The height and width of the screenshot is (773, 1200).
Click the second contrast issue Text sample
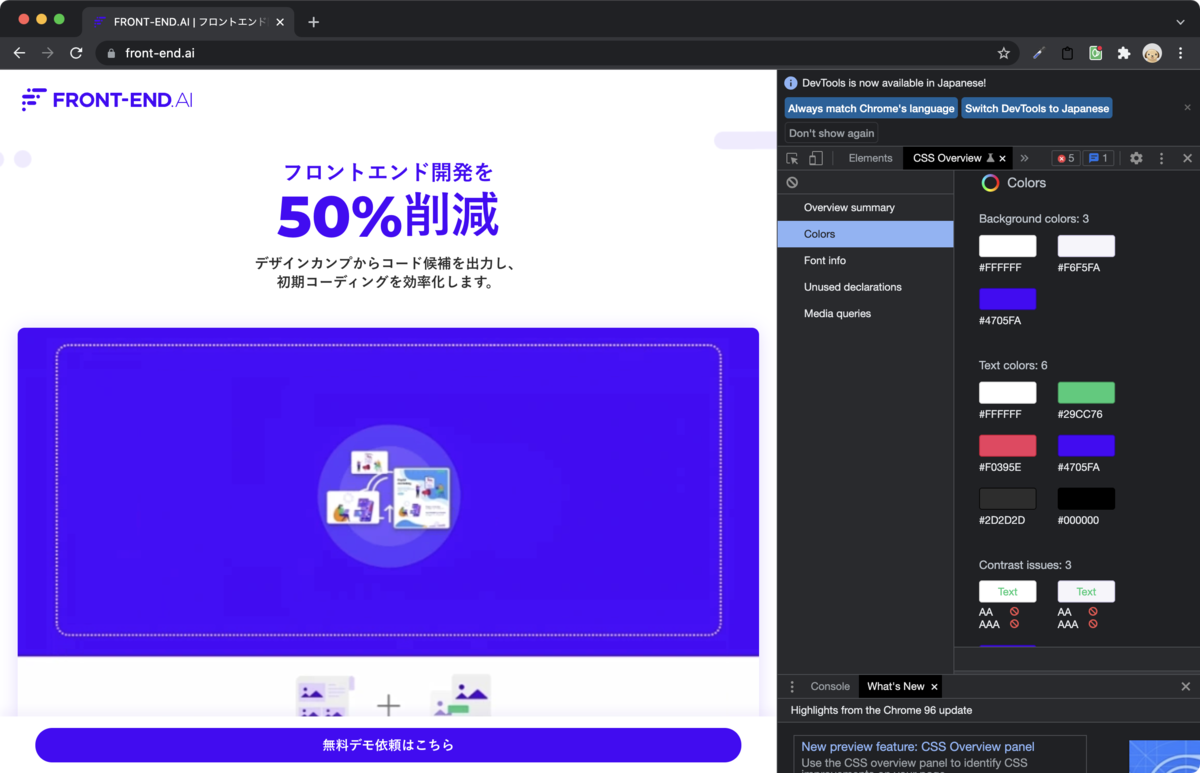[1086, 591]
